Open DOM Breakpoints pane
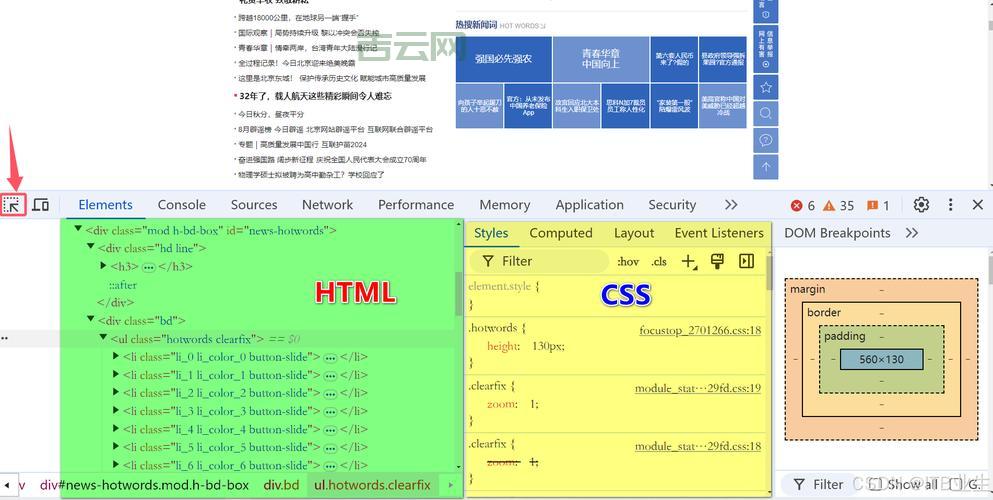The image size is (993, 500). (837, 233)
